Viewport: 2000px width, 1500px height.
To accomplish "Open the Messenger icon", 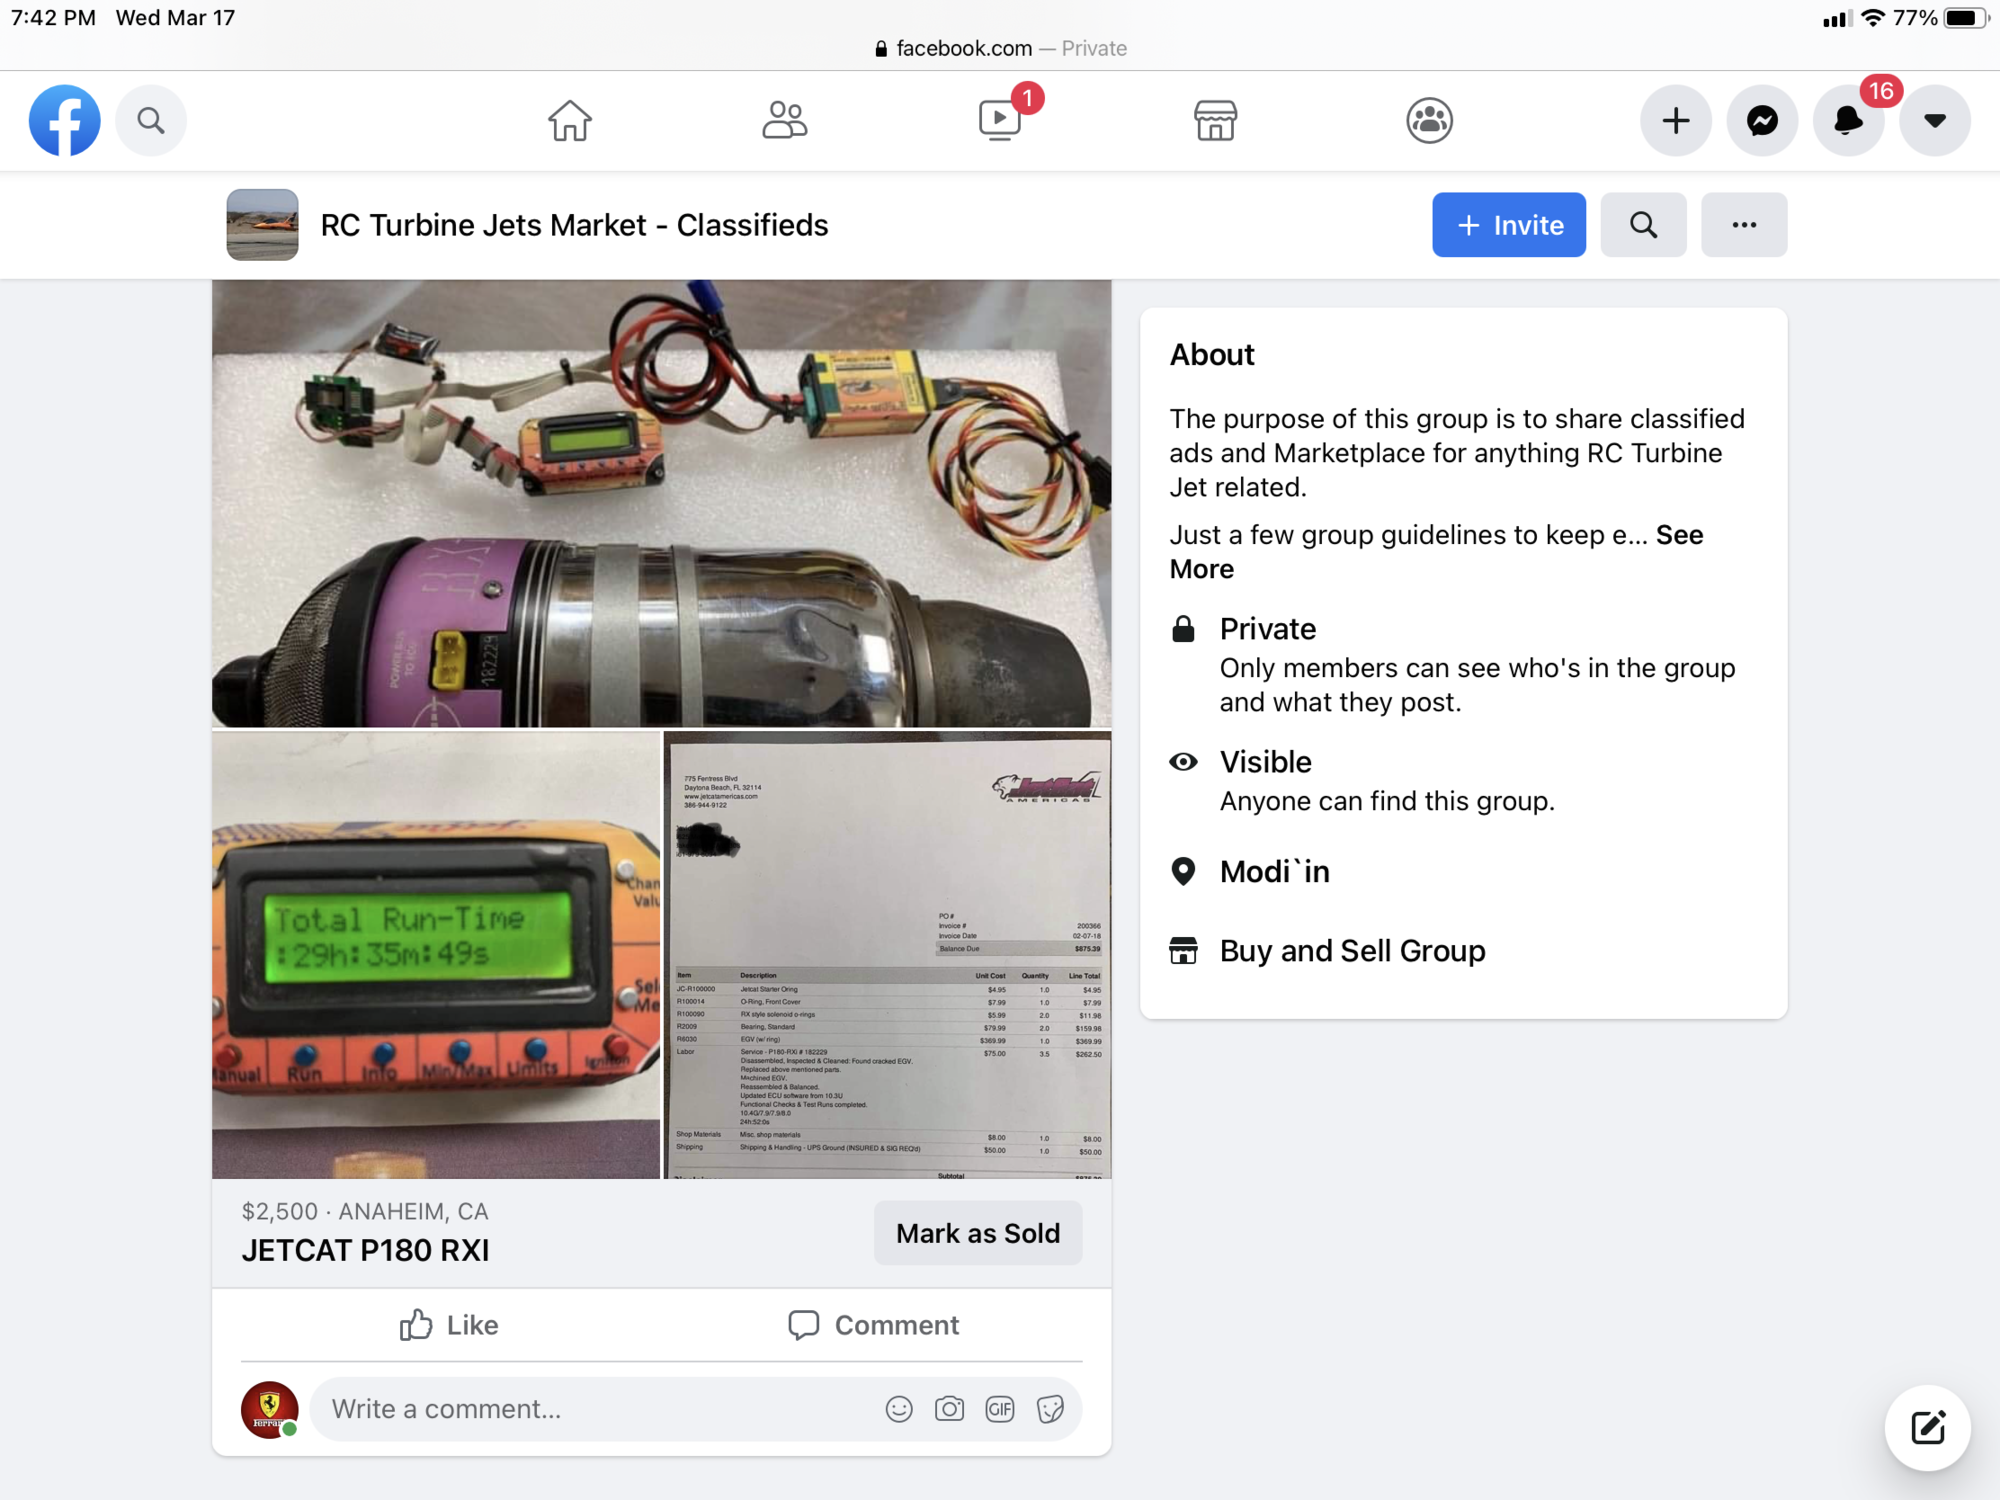I will (x=1762, y=121).
